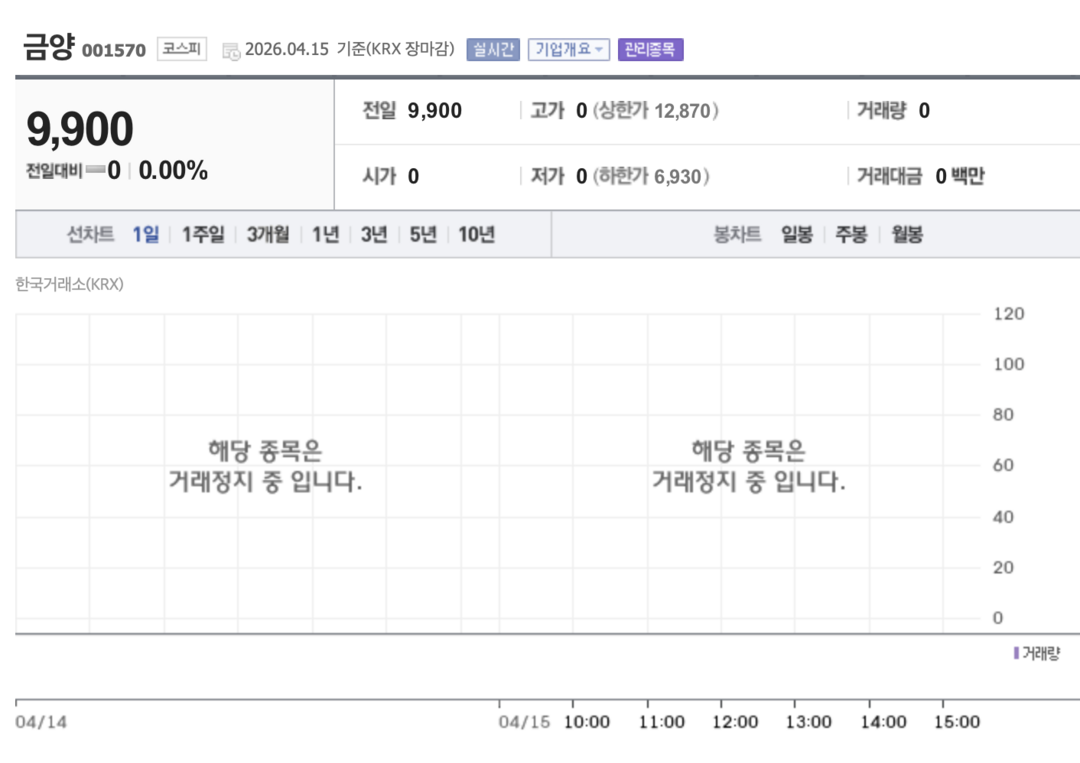This screenshot has height=763, width=1080.
Task: Select the 1일 line chart period
Action: (x=146, y=235)
